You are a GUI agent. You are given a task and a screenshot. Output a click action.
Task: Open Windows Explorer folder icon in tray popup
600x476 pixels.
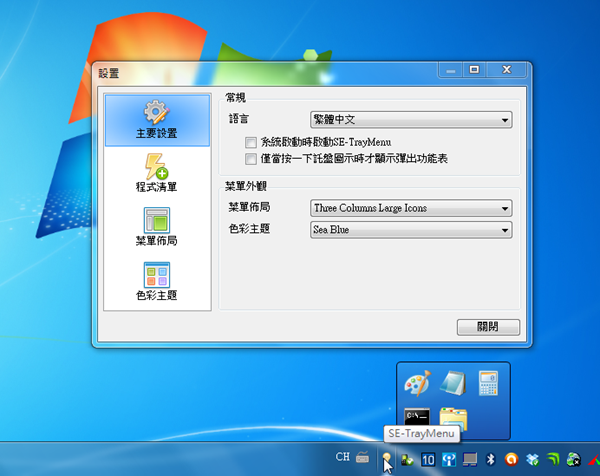[453, 417]
